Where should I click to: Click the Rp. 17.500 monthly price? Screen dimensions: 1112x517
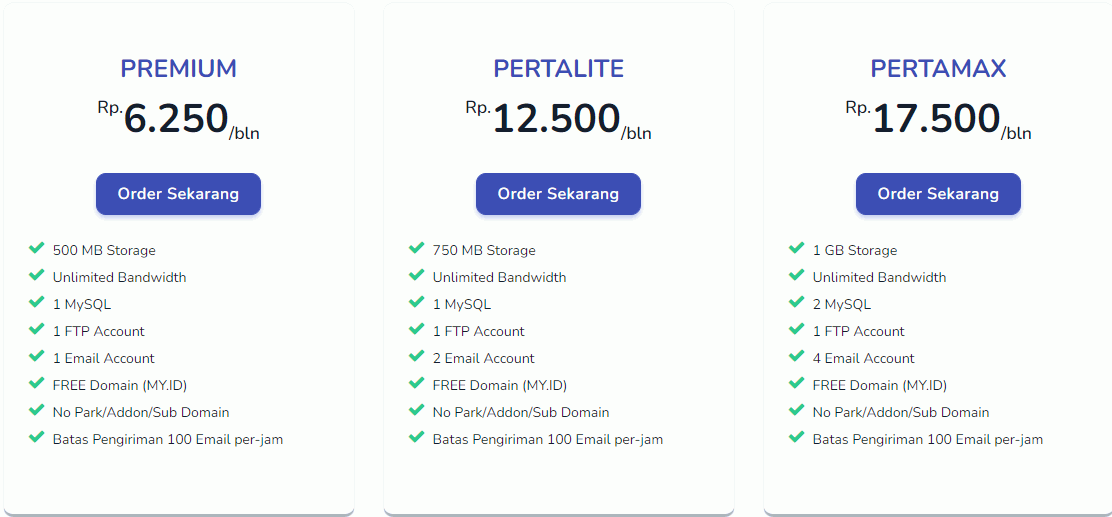point(937,120)
